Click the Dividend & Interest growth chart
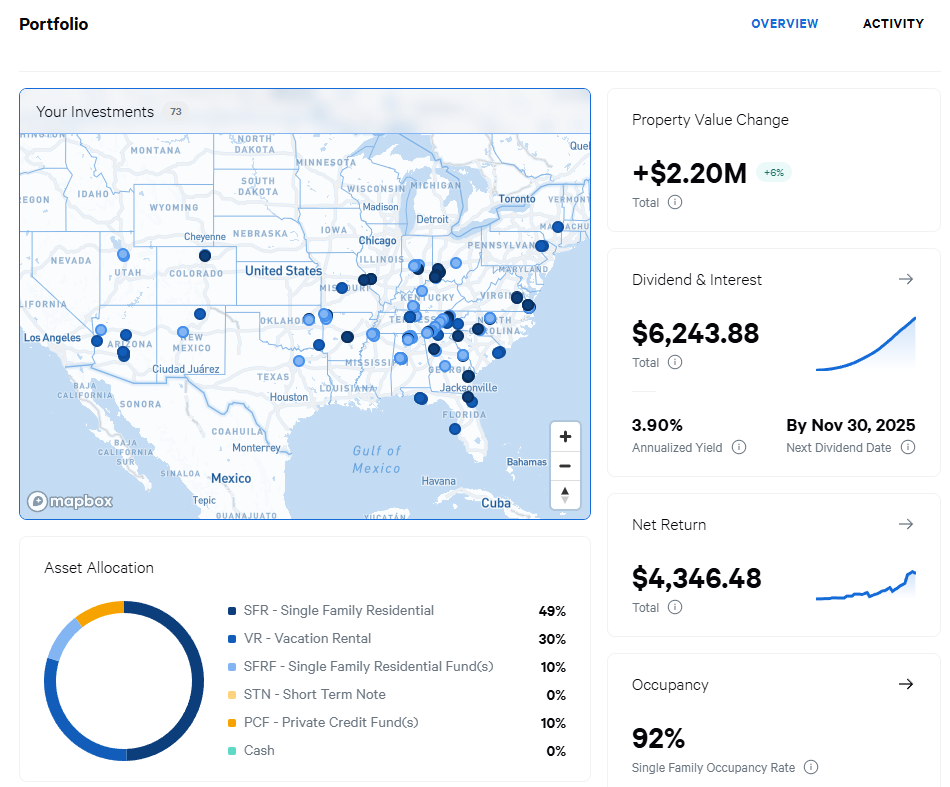This screenshot has height=787, width=950. [x=865, y=345]
